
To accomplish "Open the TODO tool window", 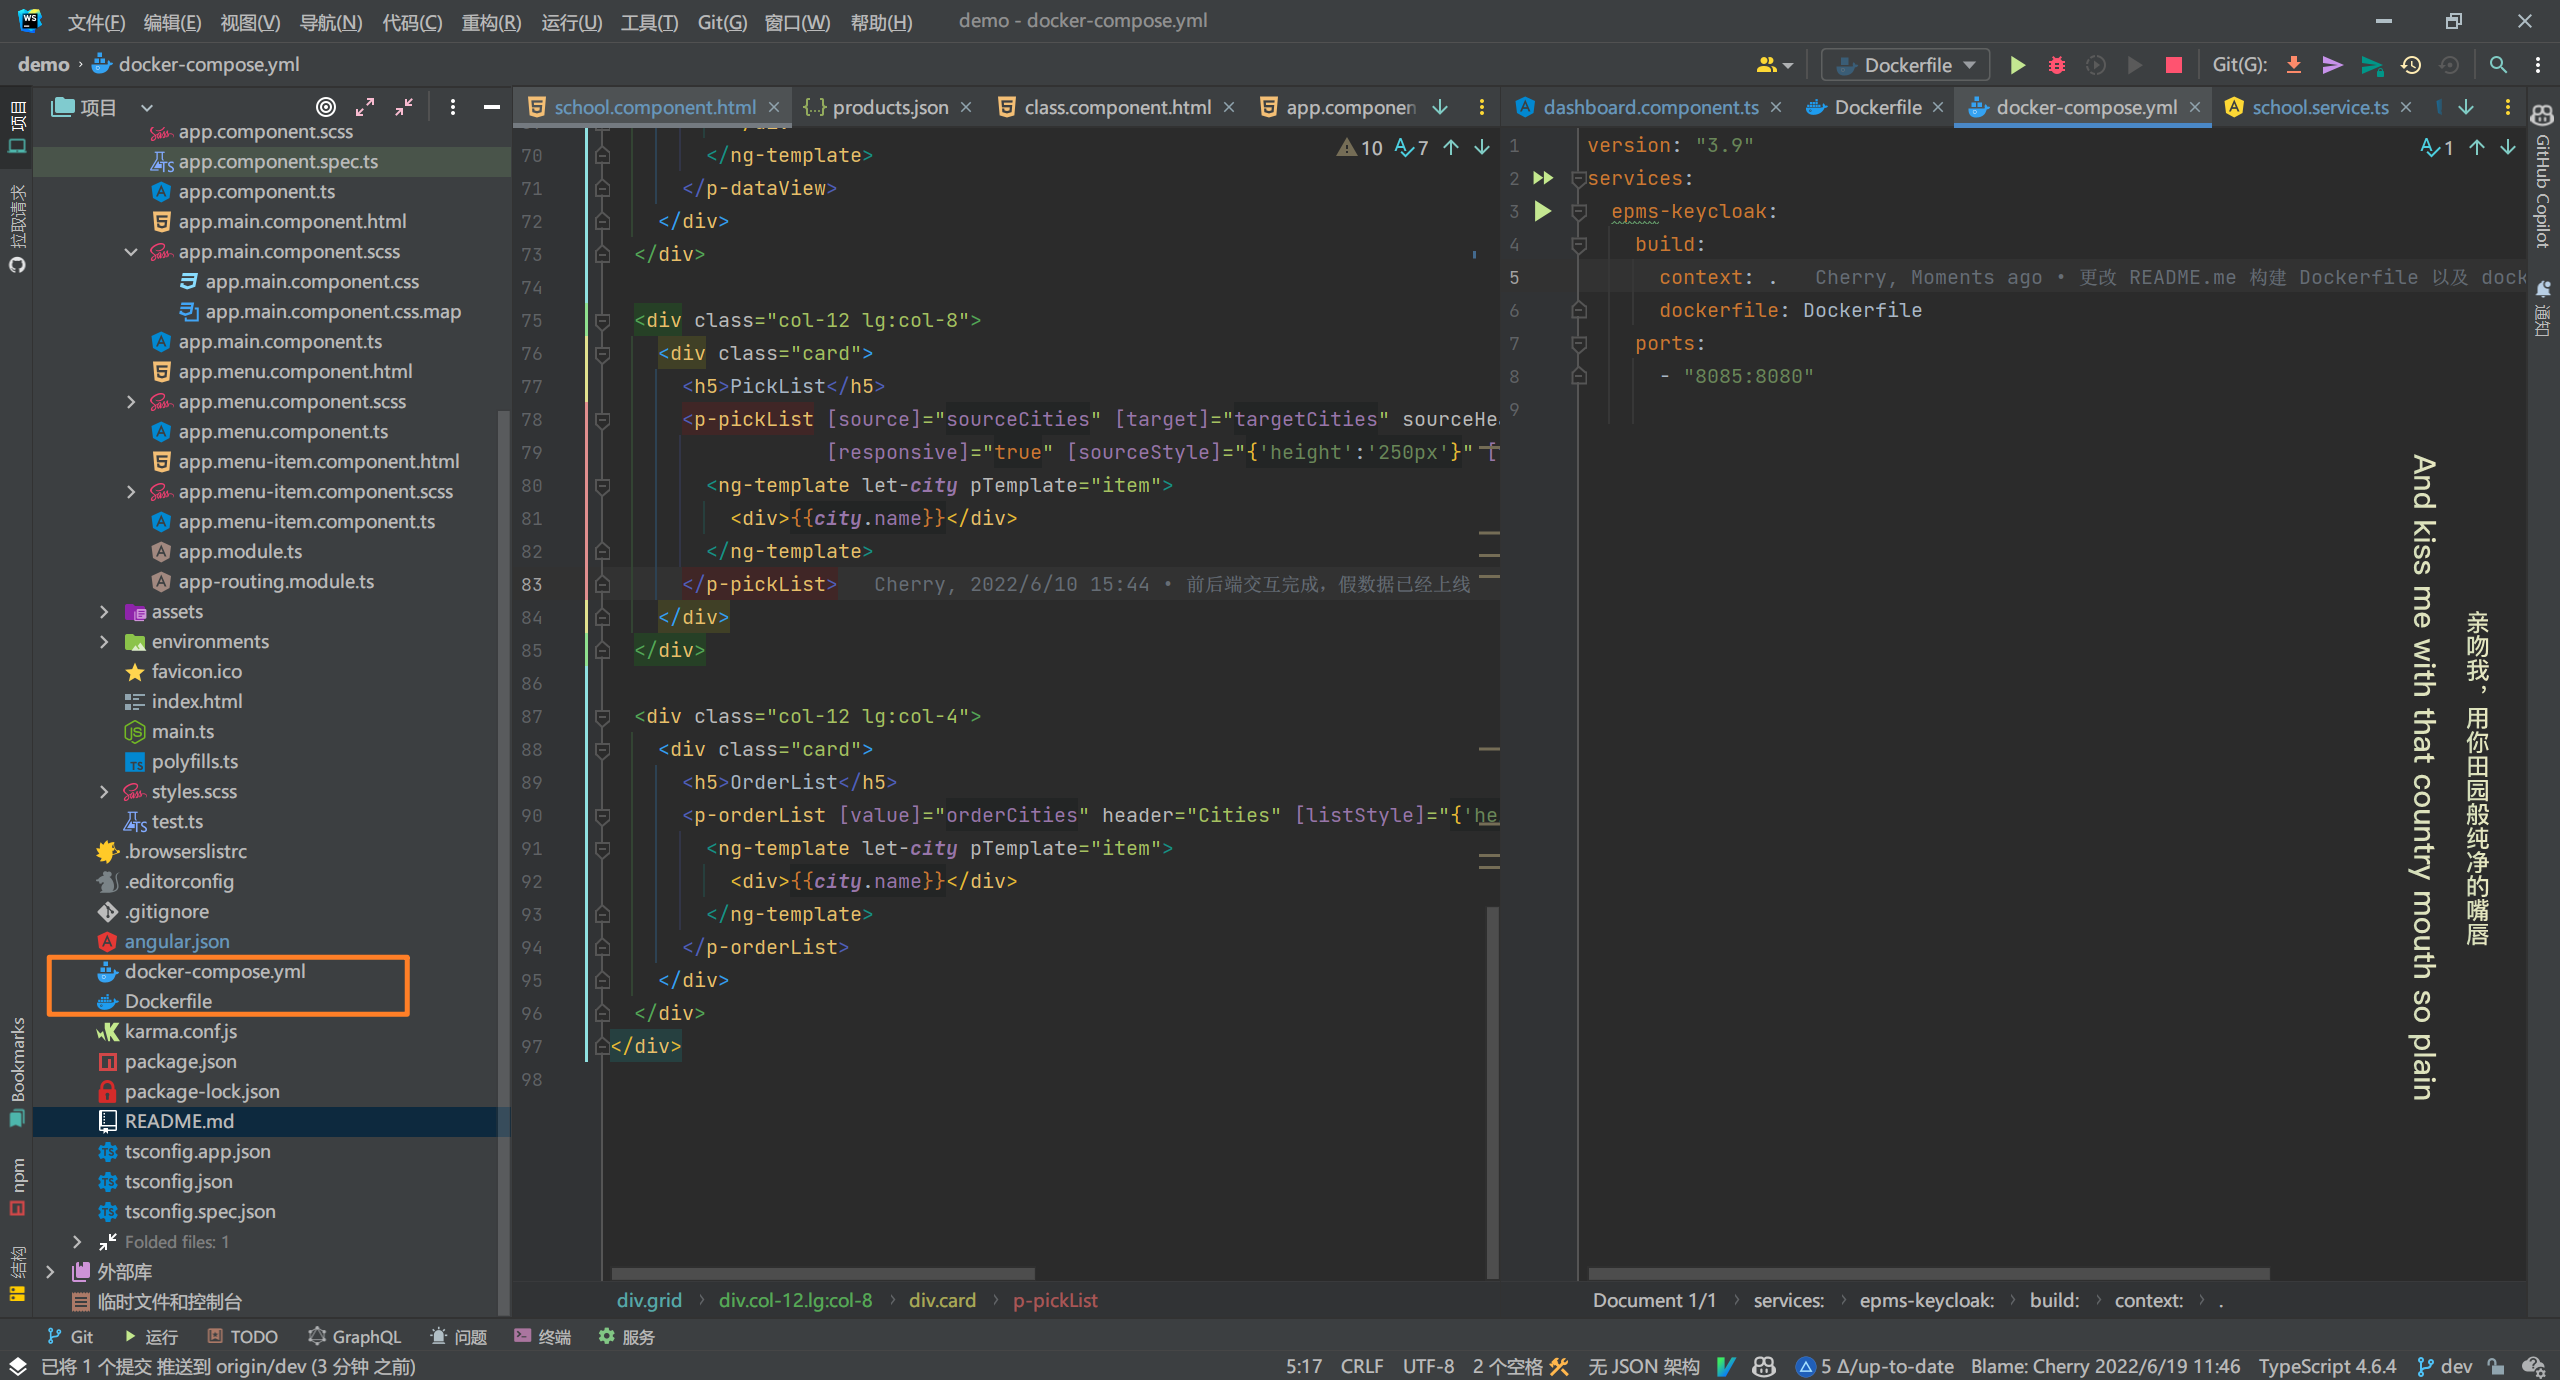I will pyautogui.click(x=243, y=1337).
